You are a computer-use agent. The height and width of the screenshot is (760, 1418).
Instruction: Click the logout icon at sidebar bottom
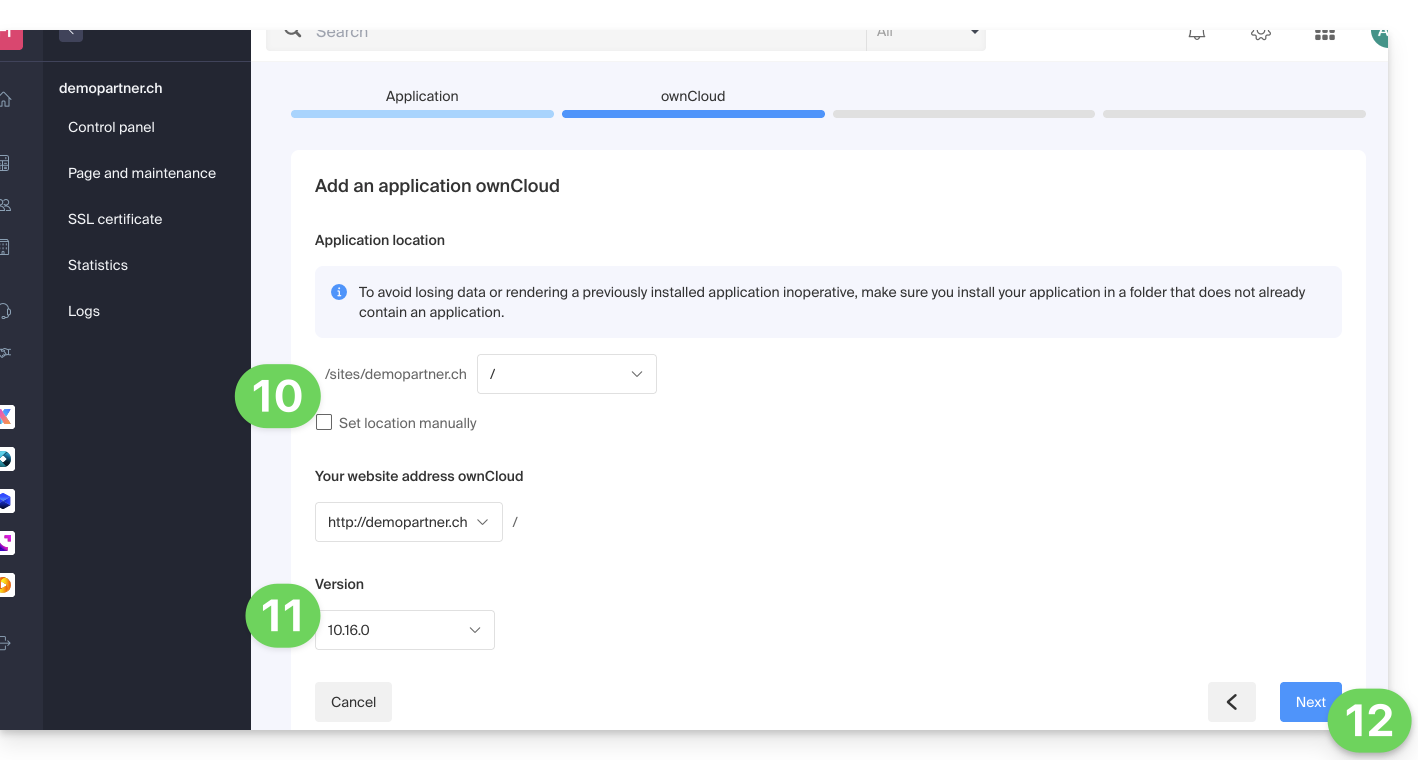[x=6, y=643]
